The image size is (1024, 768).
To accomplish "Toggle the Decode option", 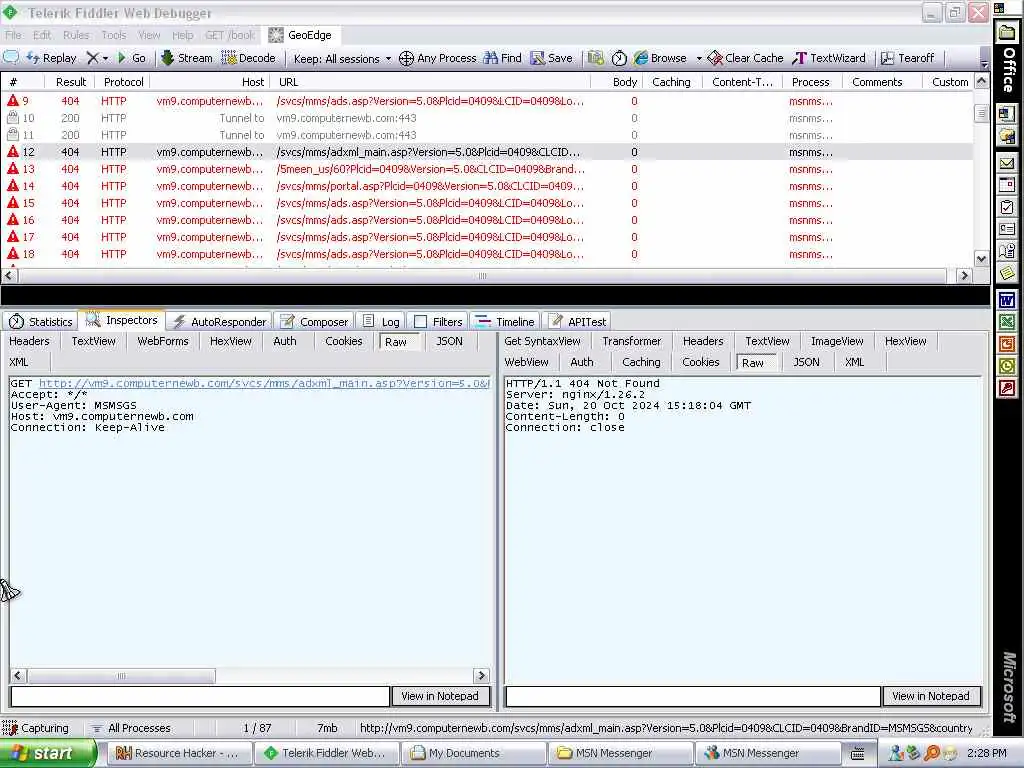I will (249, 58).
